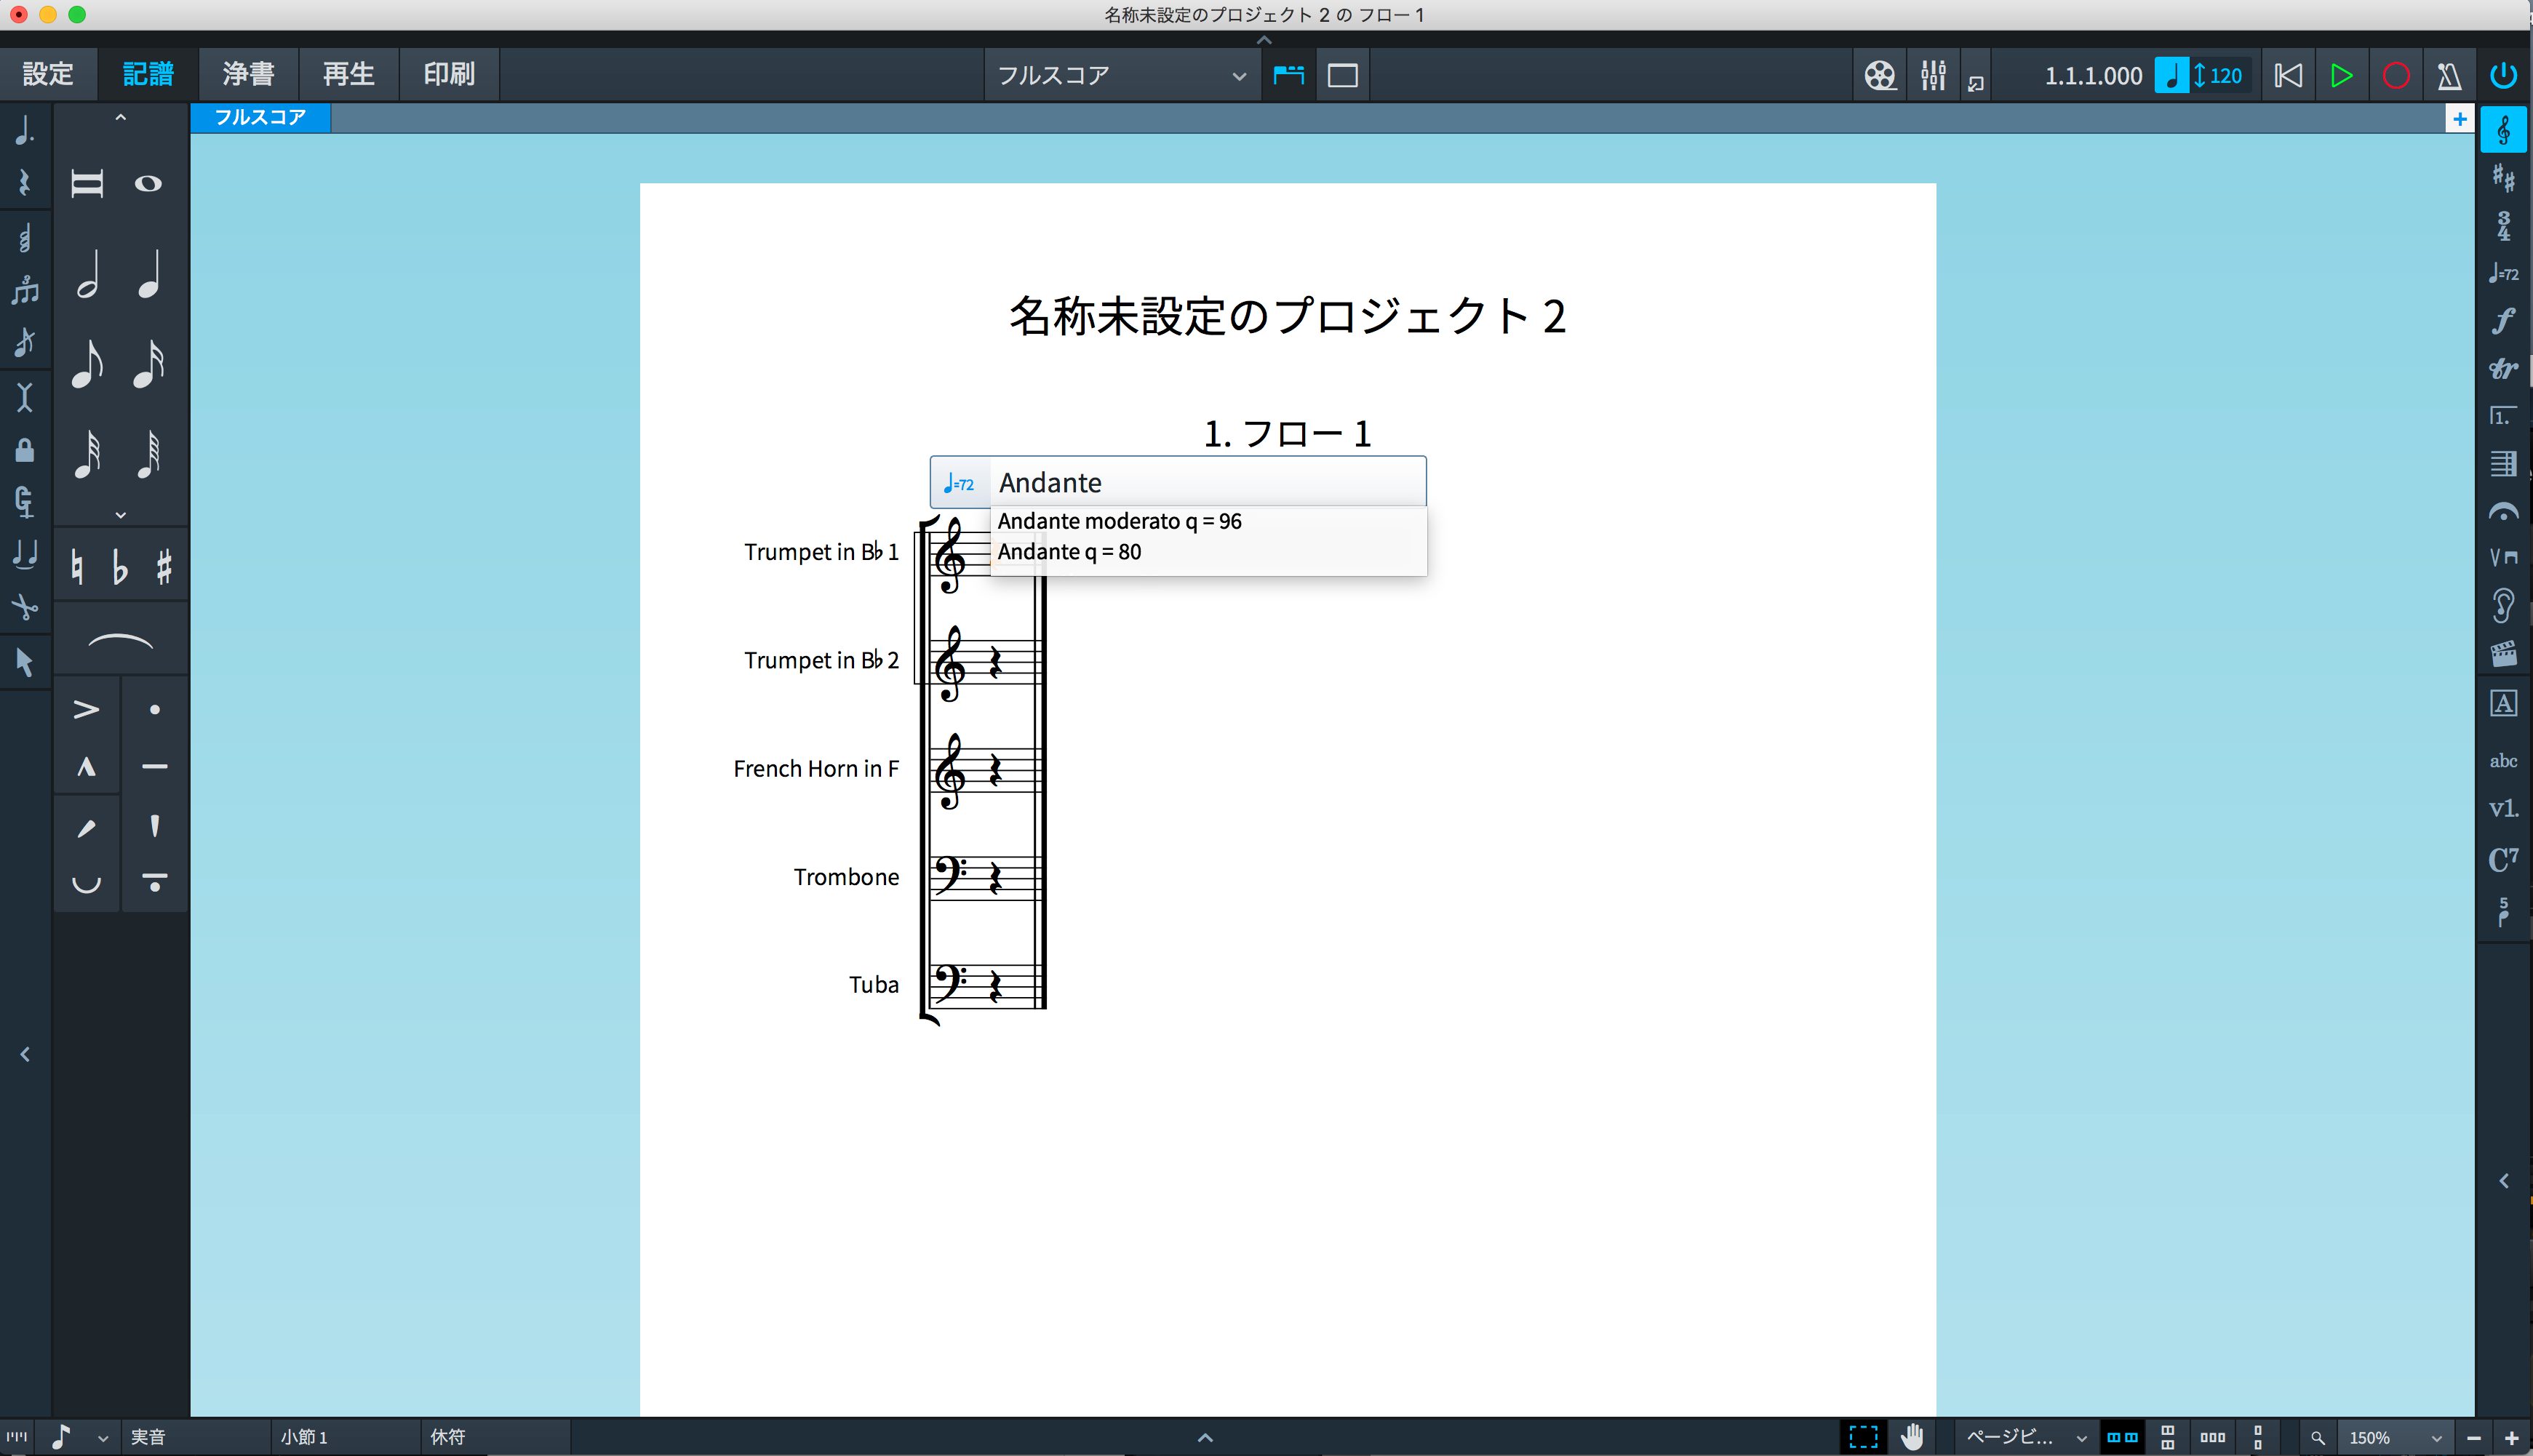Switch to 印刷 mode

click(x=448, y=74)
